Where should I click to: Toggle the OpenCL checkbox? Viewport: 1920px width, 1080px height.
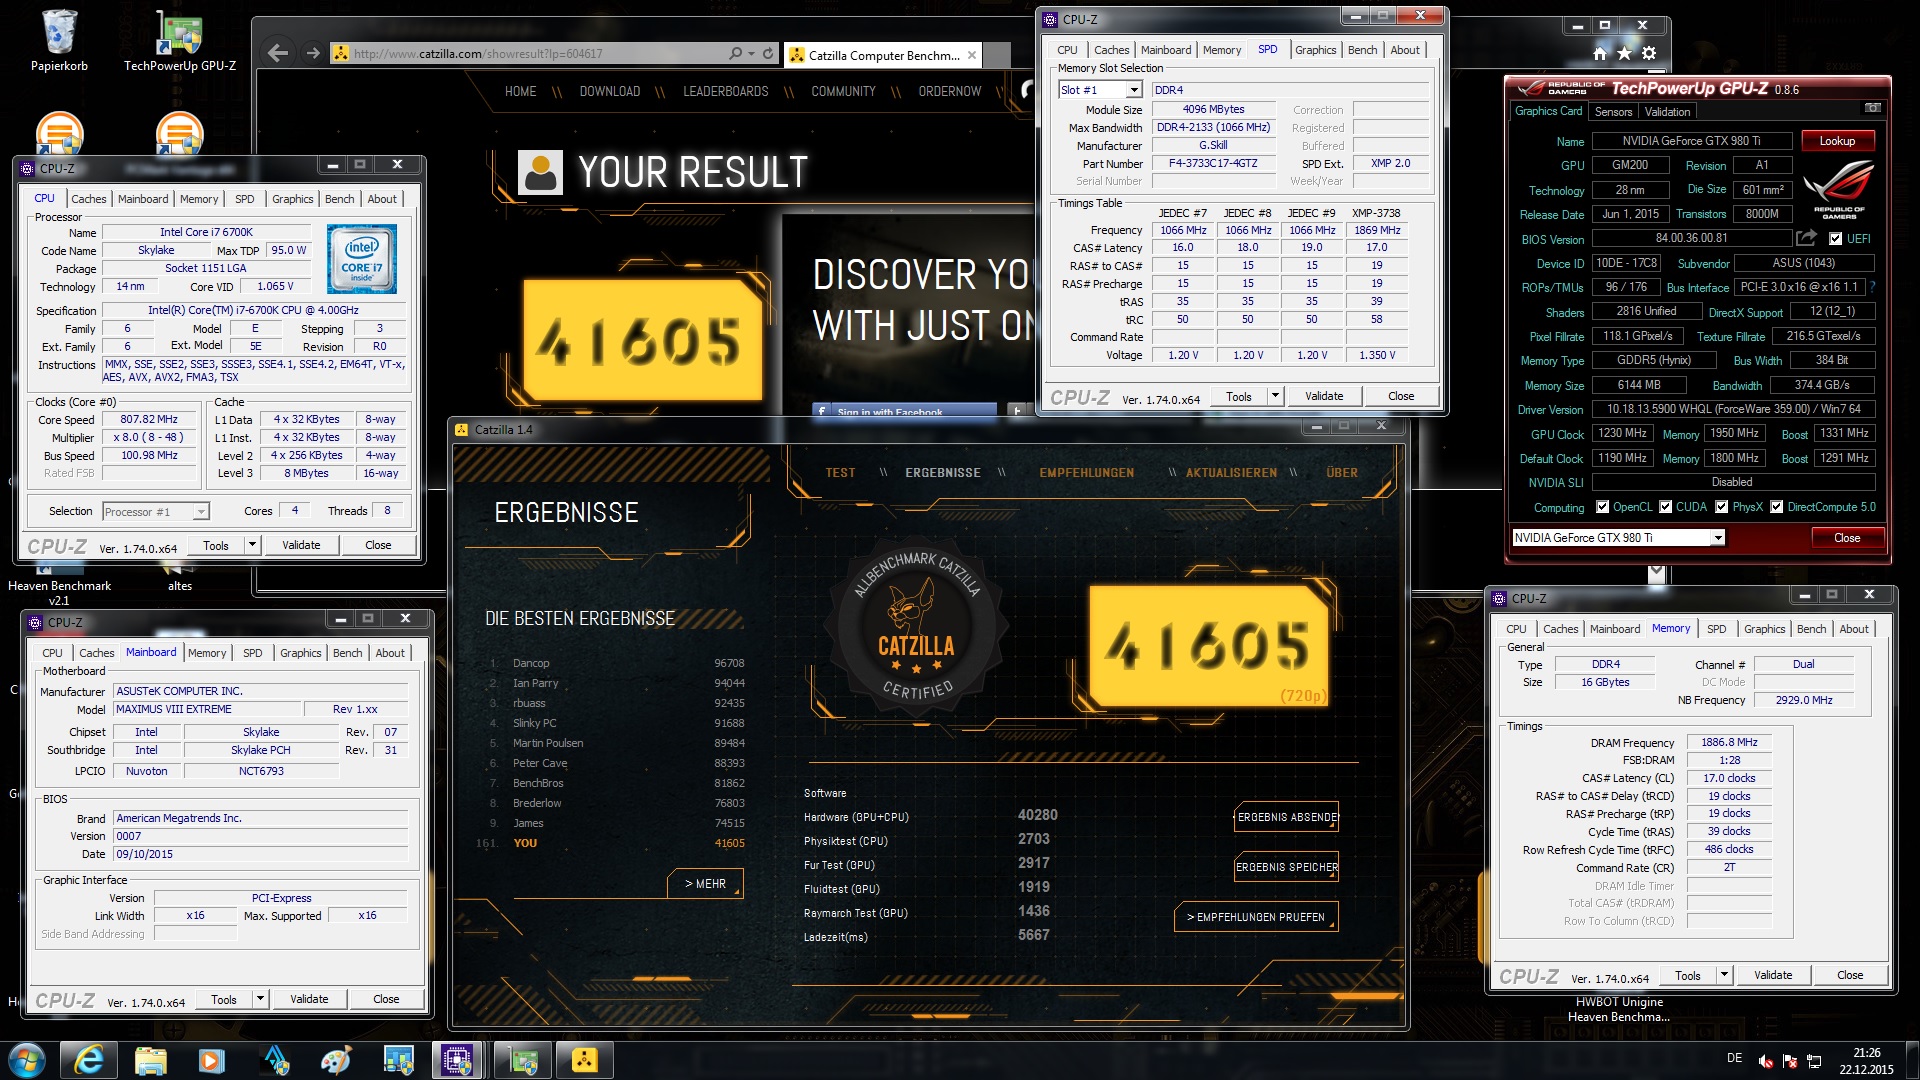point(1603,507)
